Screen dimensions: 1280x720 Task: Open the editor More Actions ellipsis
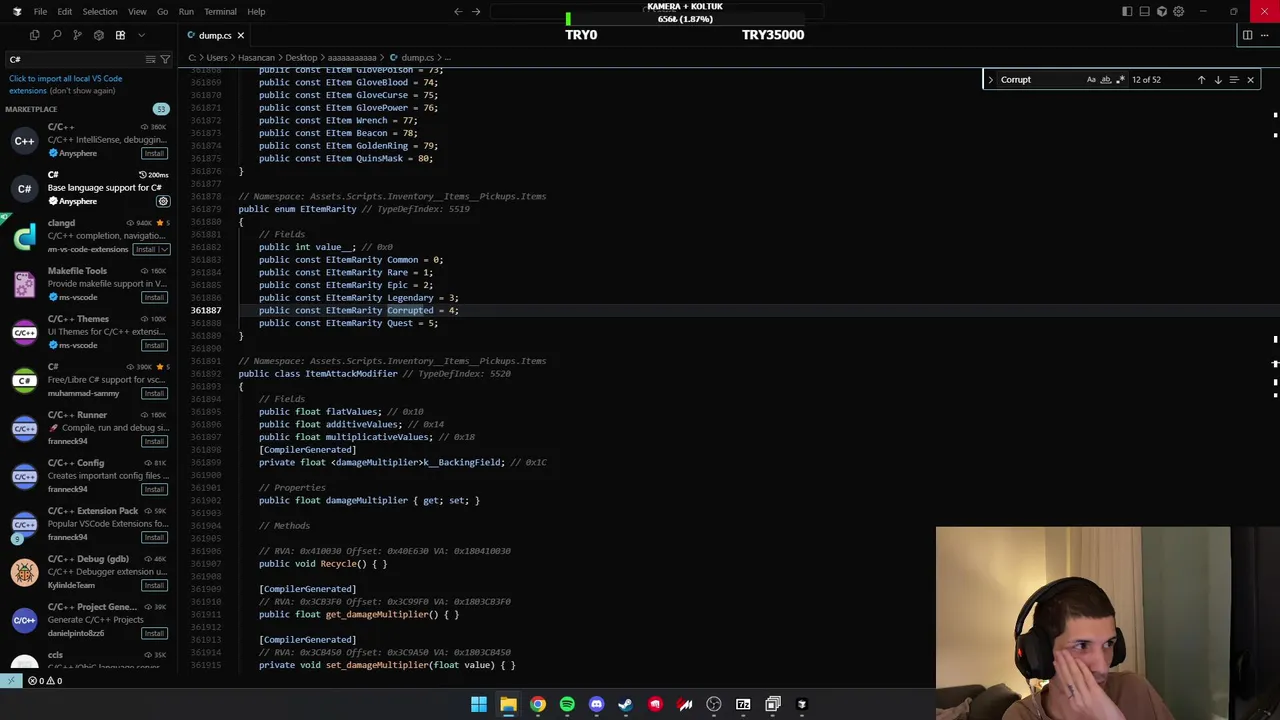[x=1265, y=35]
